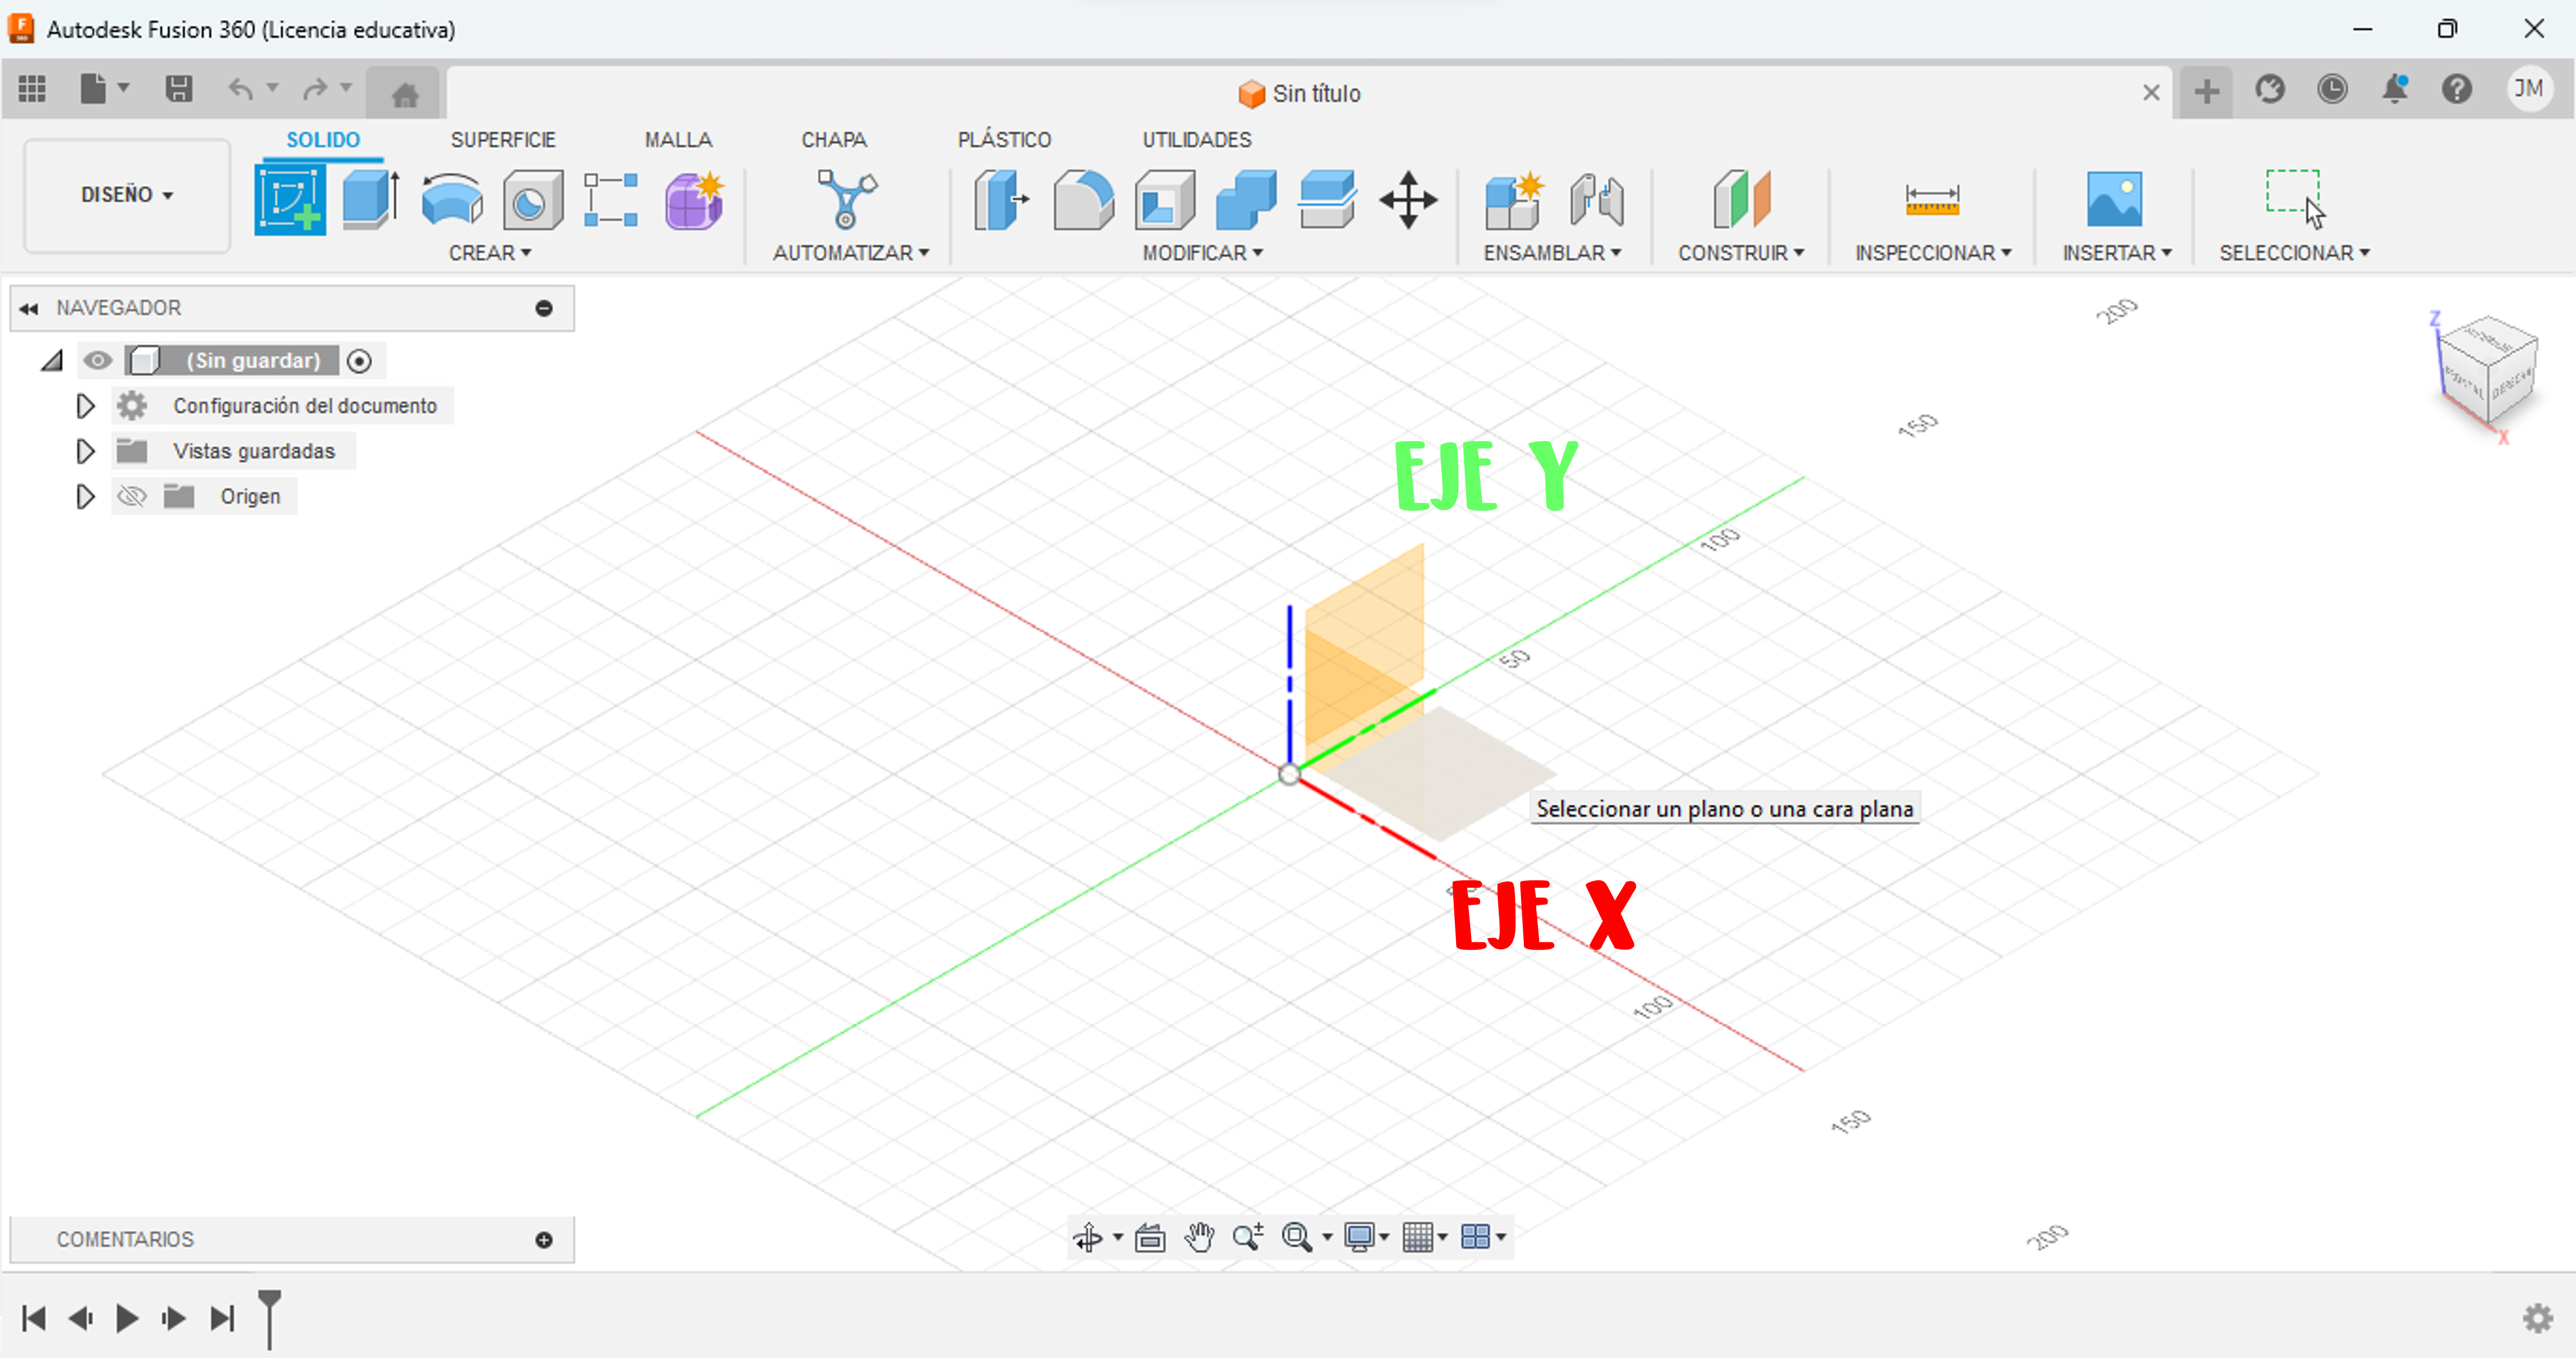
Task: Open the CHAPA tab
Action: tap(833, 140)
